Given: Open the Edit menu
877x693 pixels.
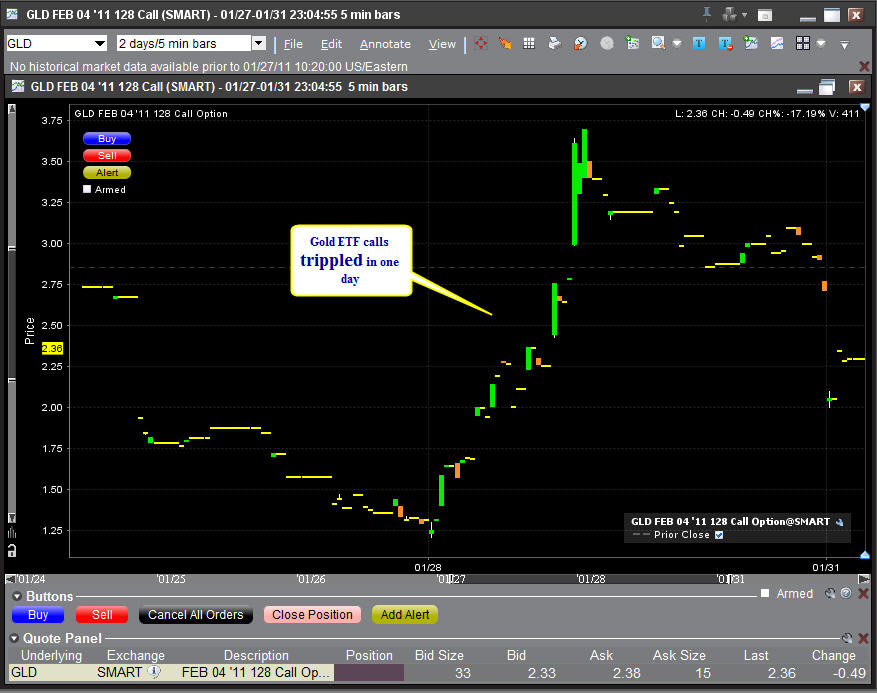Looking at the screenshot, I should coord(331,44).
